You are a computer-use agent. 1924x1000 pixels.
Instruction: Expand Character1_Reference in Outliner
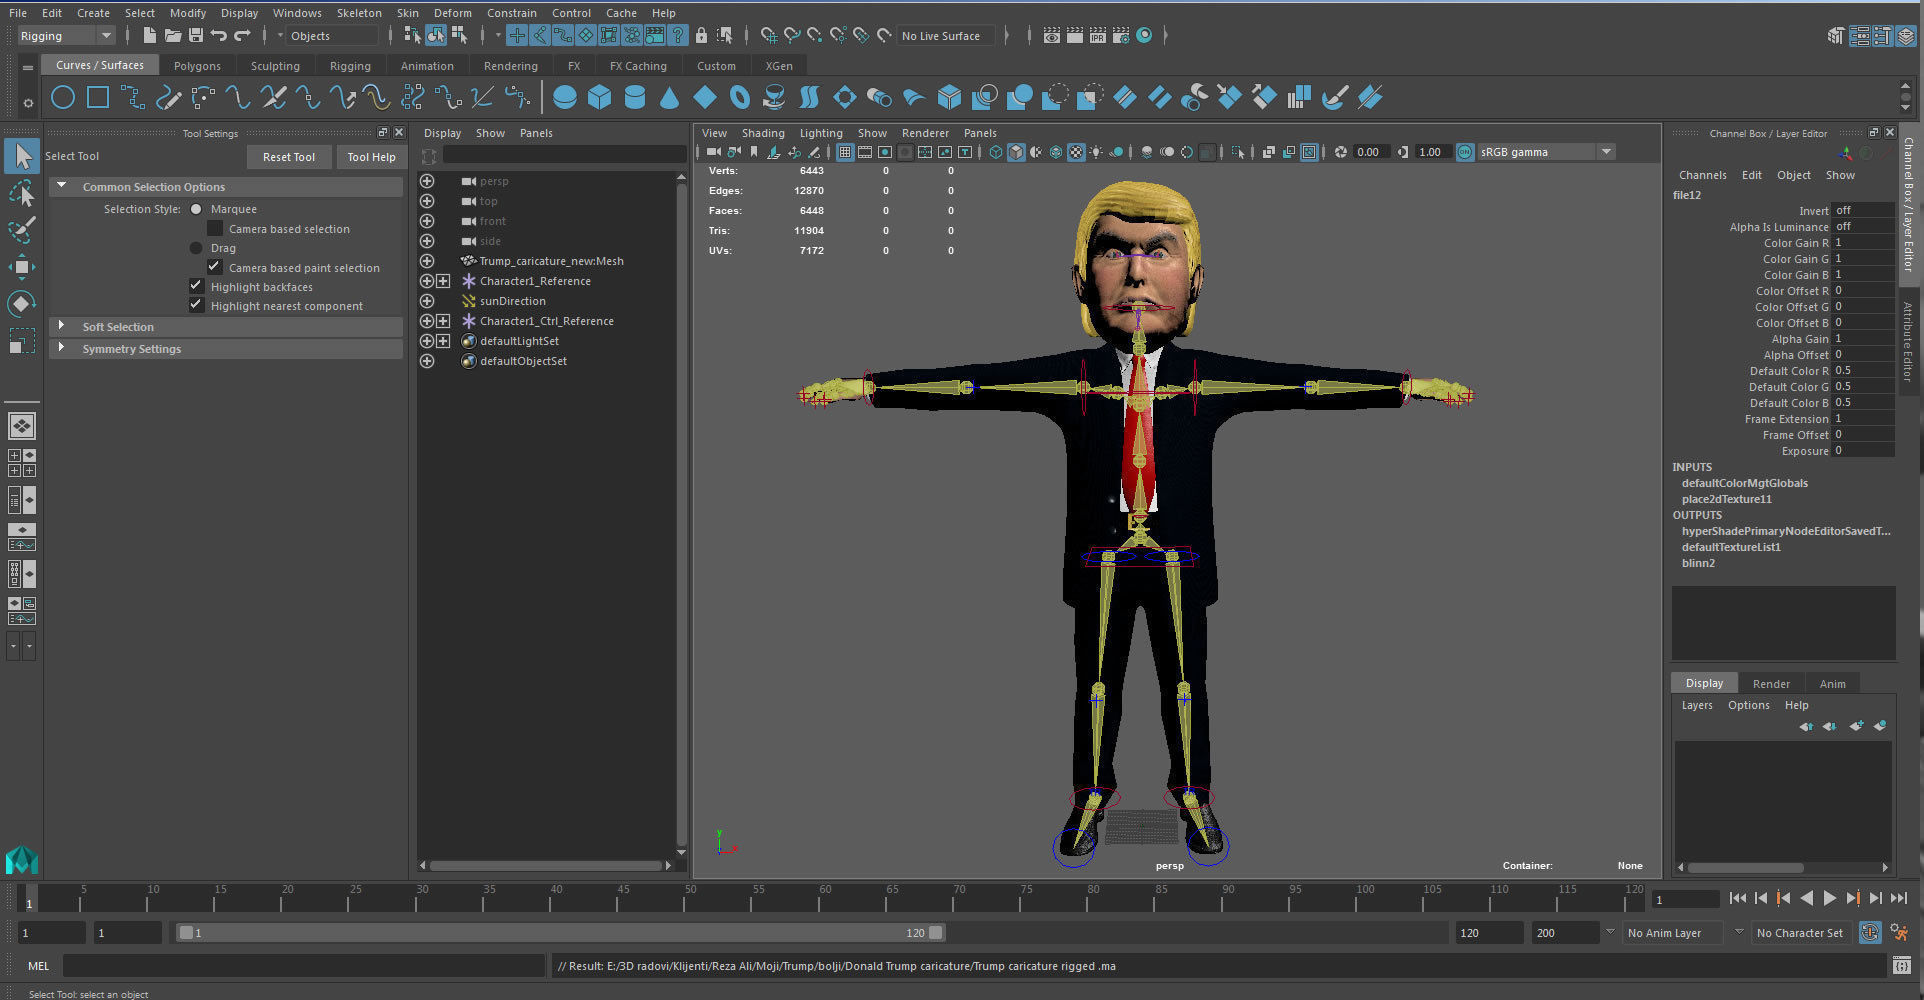click(x=443, y=281)
